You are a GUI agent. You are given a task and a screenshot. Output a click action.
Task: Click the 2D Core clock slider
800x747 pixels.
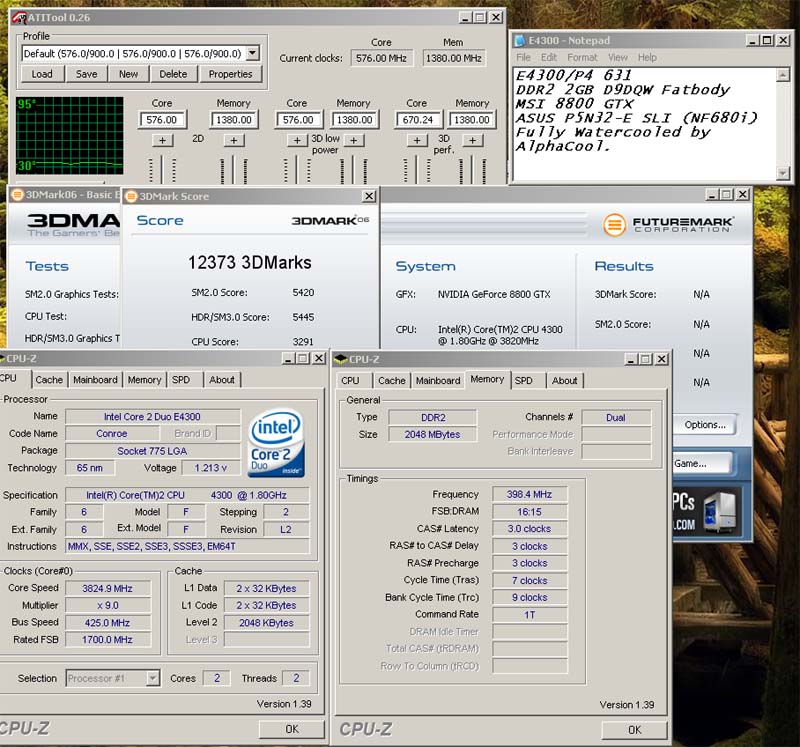pyautogui.click(x=162, y=170)
